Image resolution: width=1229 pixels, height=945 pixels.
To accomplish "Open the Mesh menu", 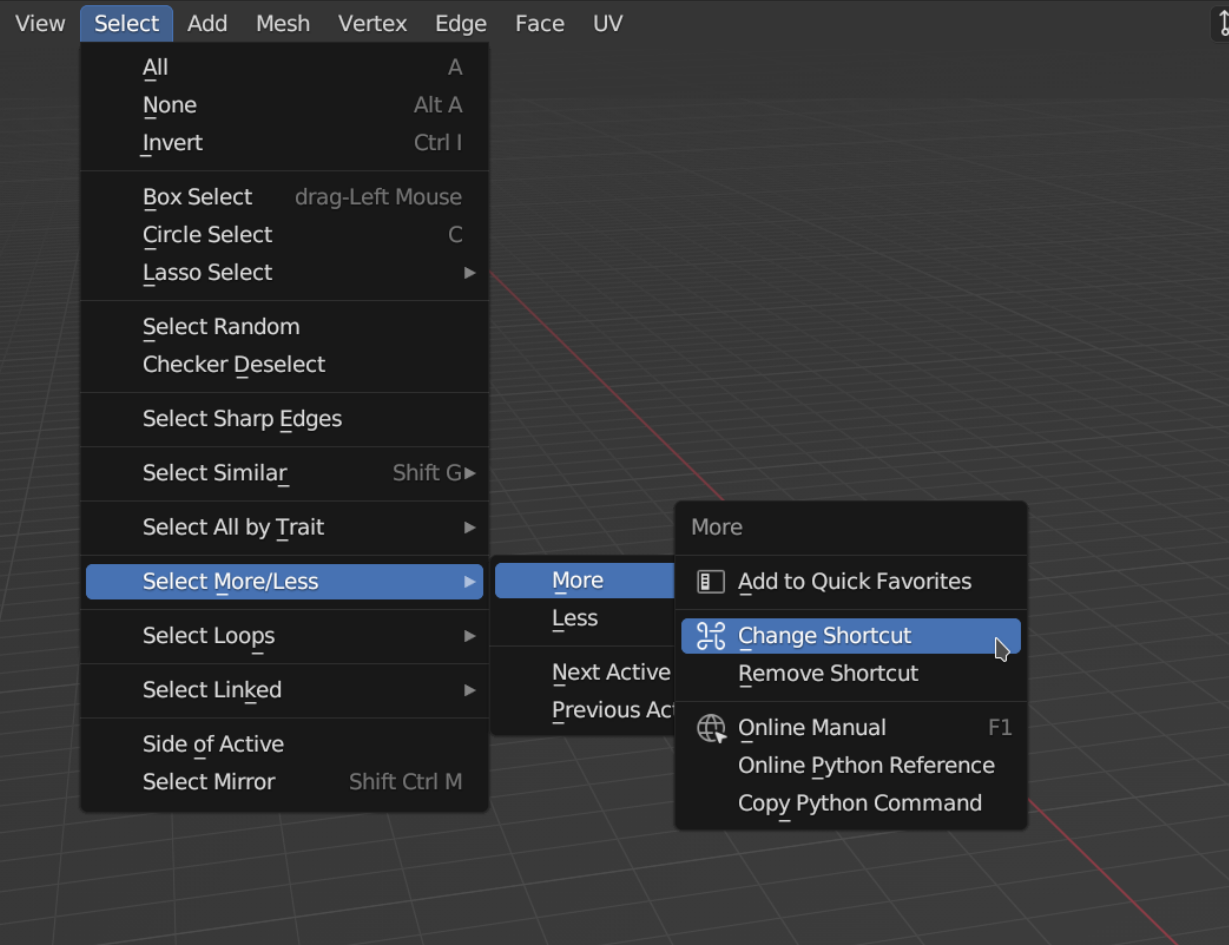I will pyautogui.click(x=283, y=23).
